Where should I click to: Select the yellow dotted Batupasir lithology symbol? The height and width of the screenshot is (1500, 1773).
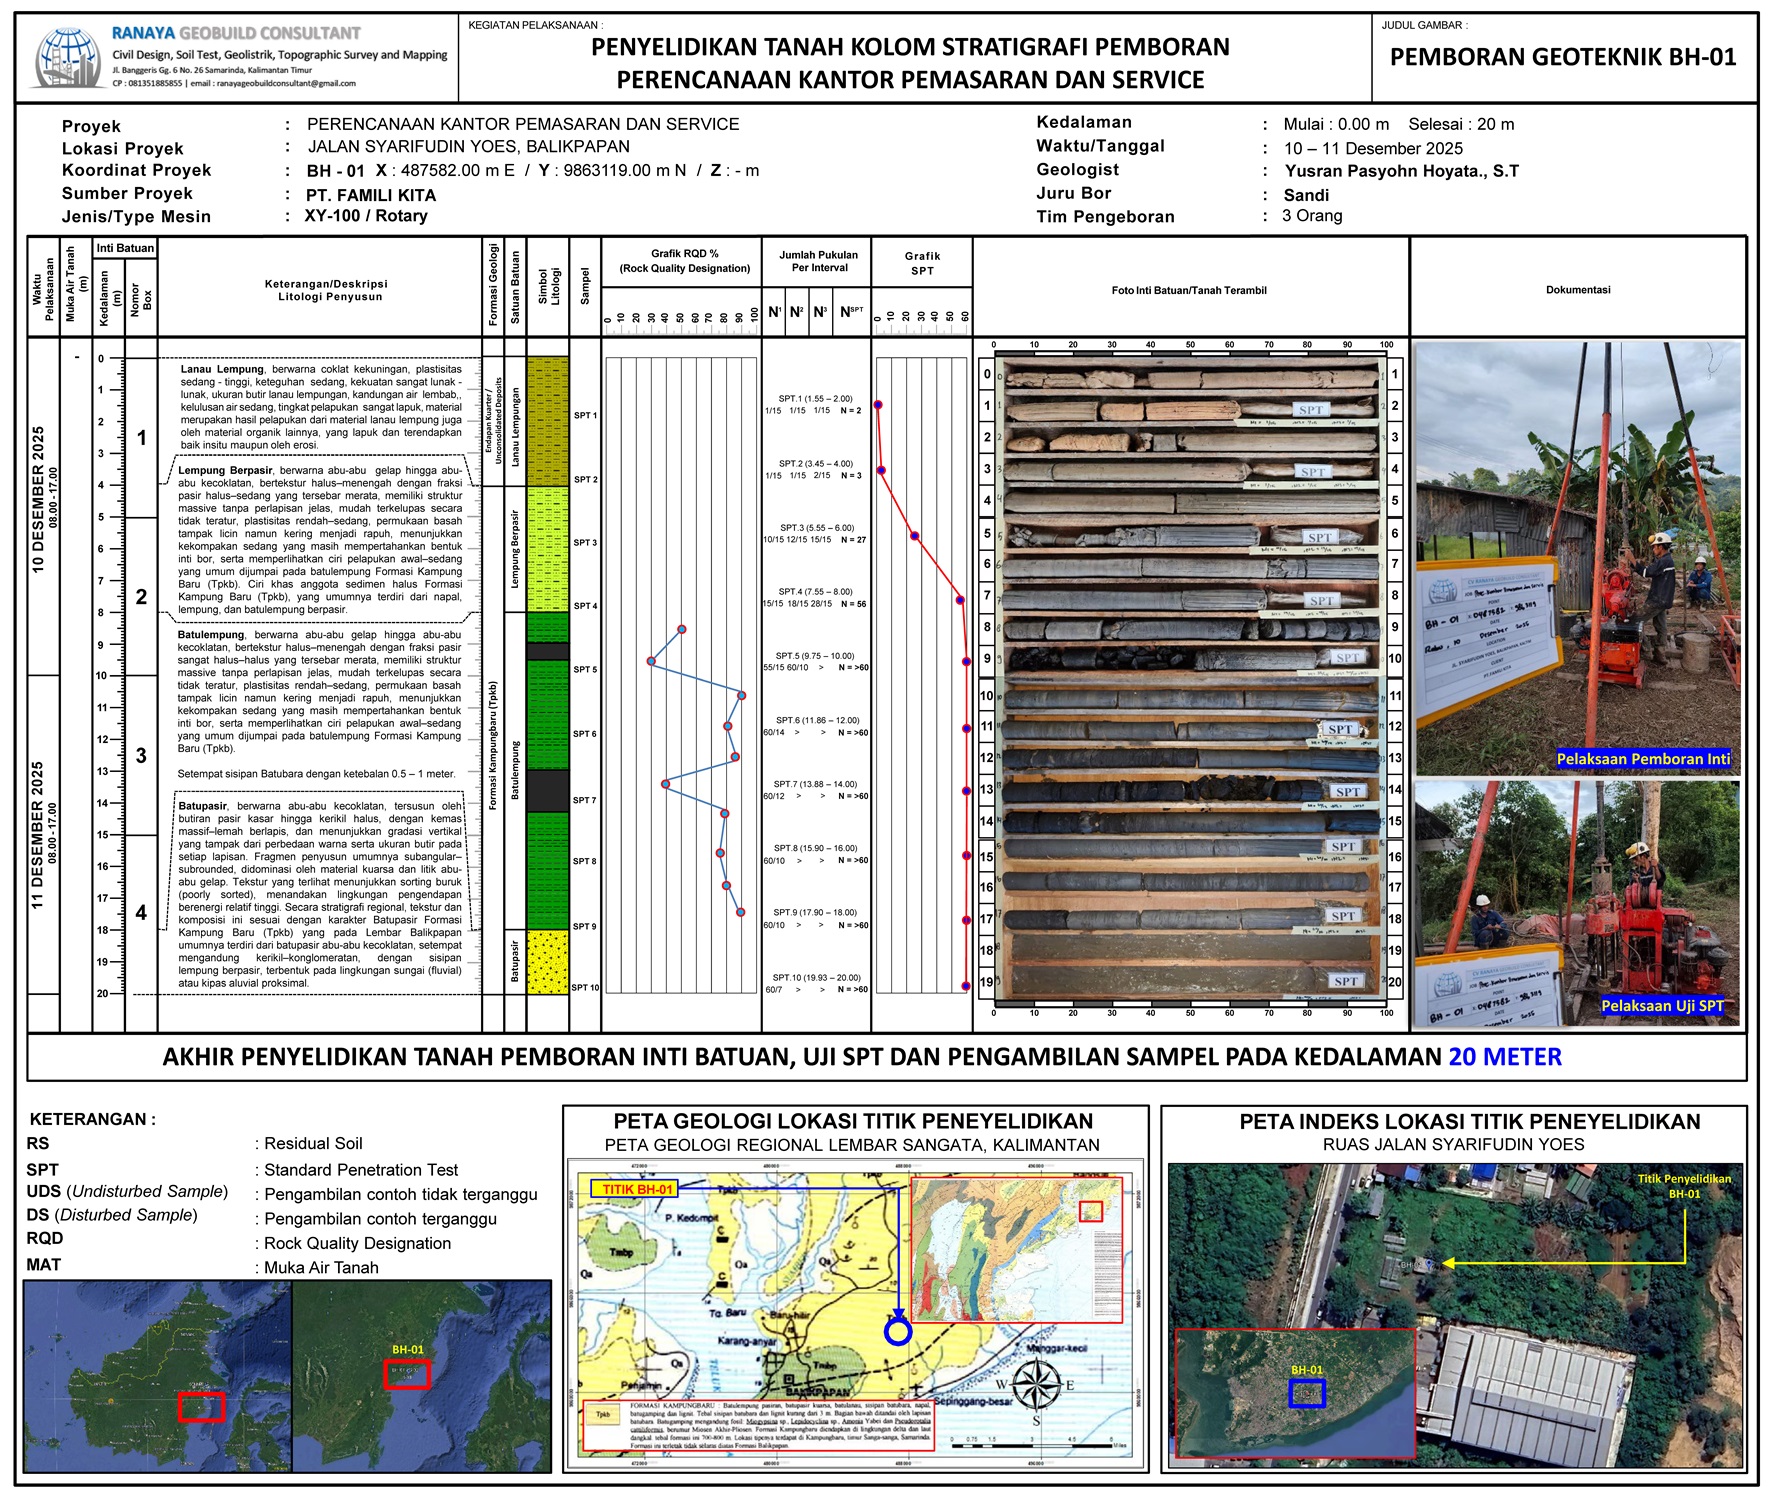[x=547, y=962]
